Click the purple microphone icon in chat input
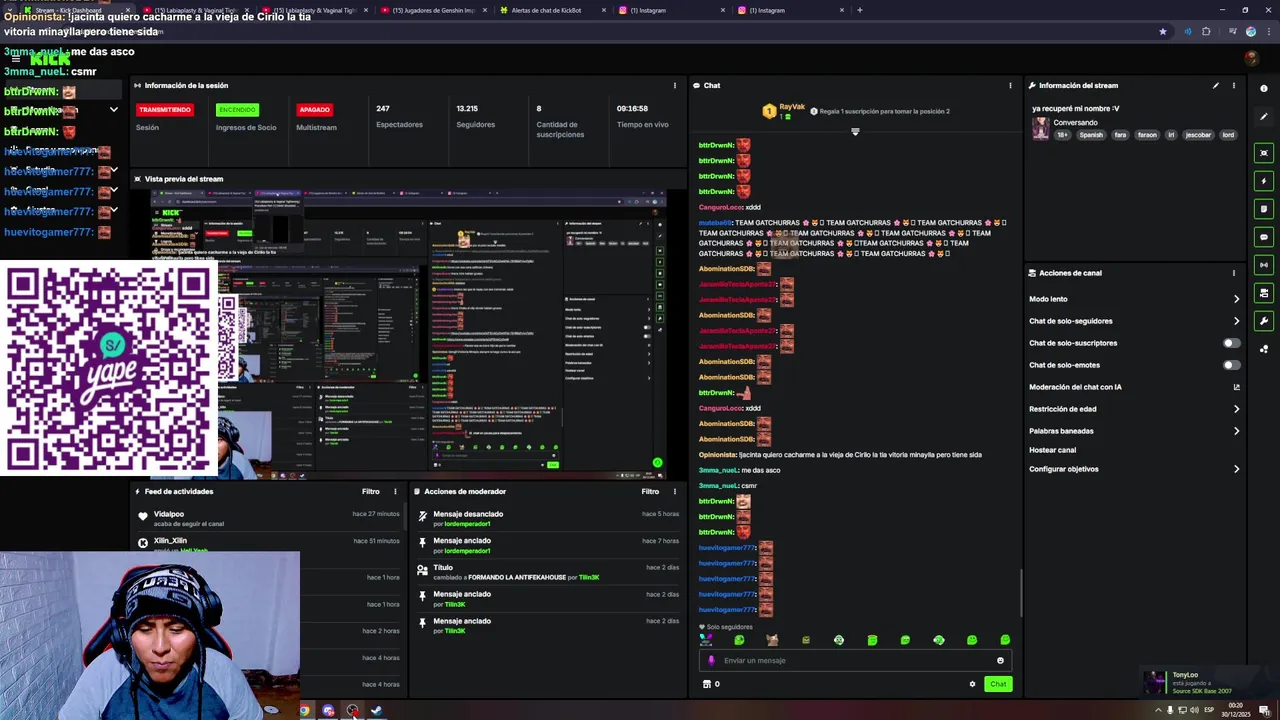 (x=712, y=660)
